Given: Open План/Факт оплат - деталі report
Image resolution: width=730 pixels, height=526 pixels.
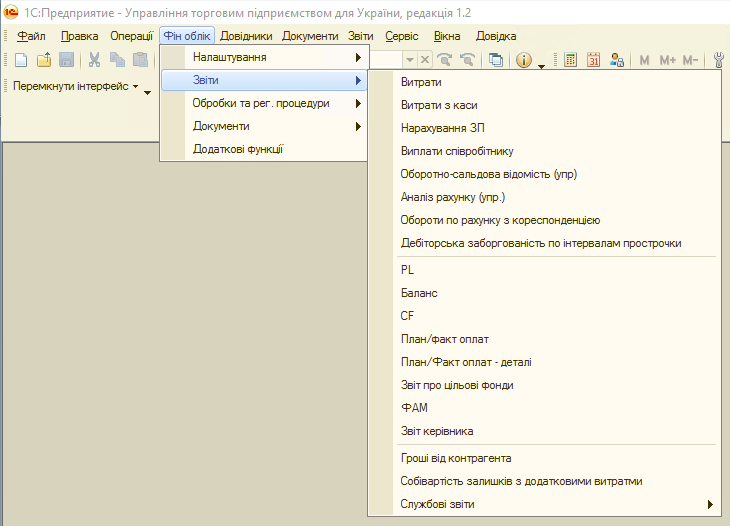Looking at the screenshot, I should point(556,362).
